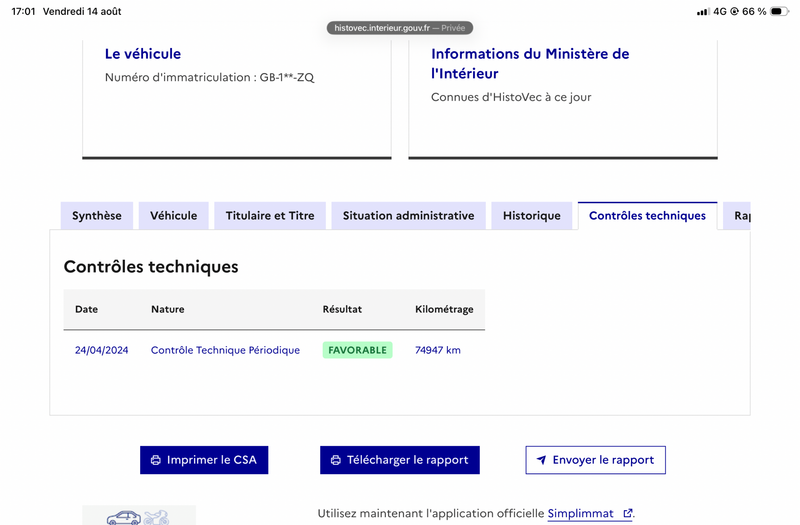Select the Contrôle Technique Périodique cell
This screenshot has width=800, height=525.
tap(226, 350)
